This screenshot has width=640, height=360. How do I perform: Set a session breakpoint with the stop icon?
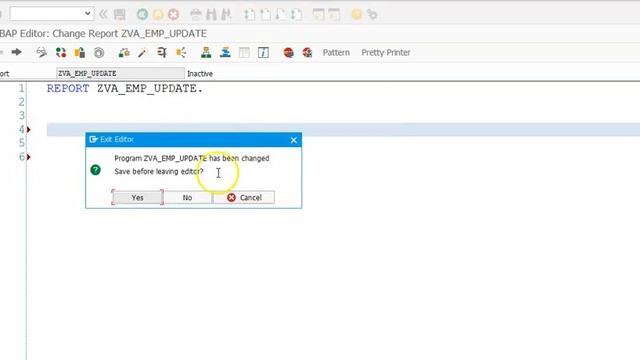click(289, 52)
